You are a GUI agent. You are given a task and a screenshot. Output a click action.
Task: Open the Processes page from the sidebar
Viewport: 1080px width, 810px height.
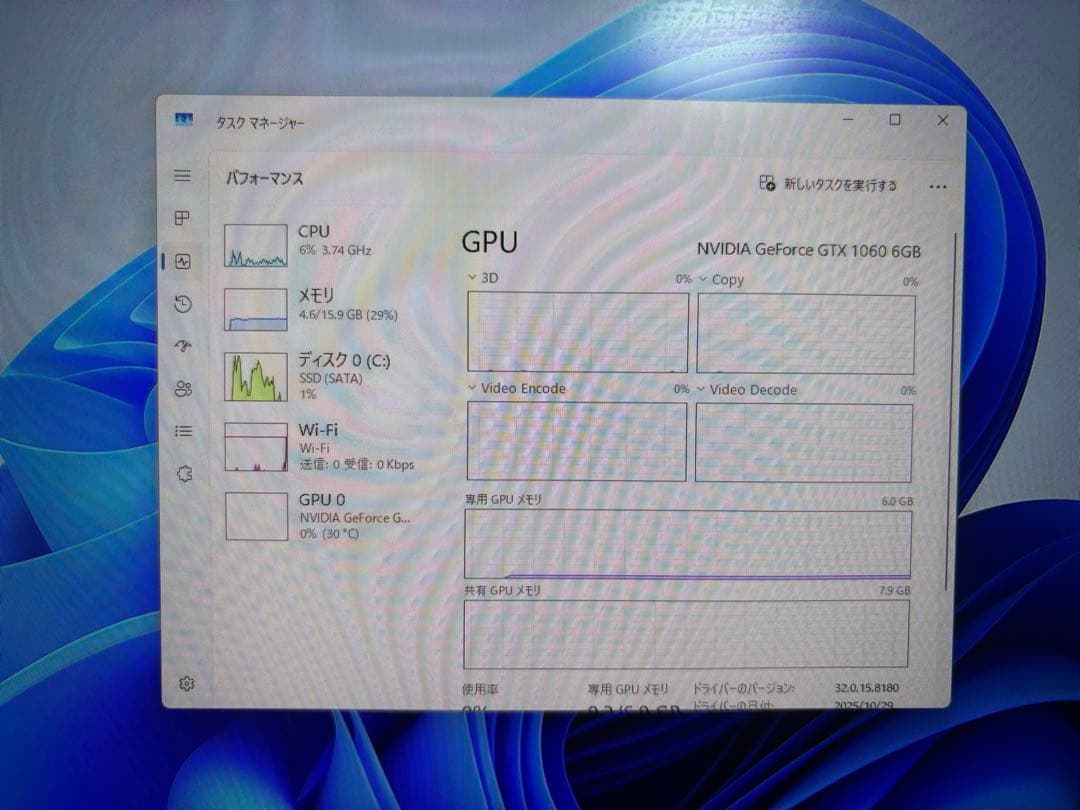tap(183, 218)
